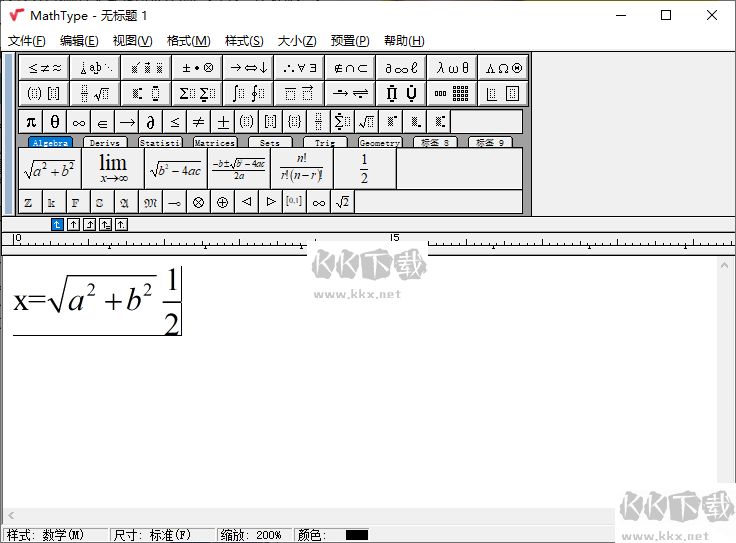The width and height of the screenshot is (736, 543).
Task: Open the logical symbols palette (∴∀∃)
Action: 299,68
